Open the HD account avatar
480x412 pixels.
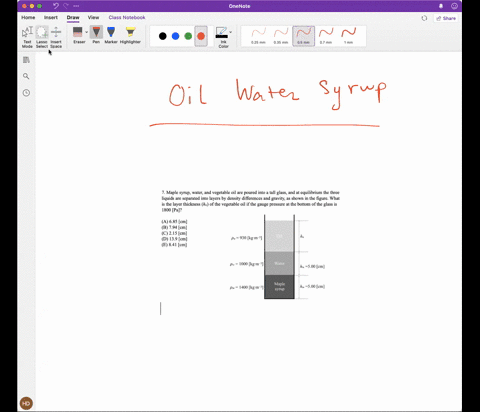[x=26, y=403]
